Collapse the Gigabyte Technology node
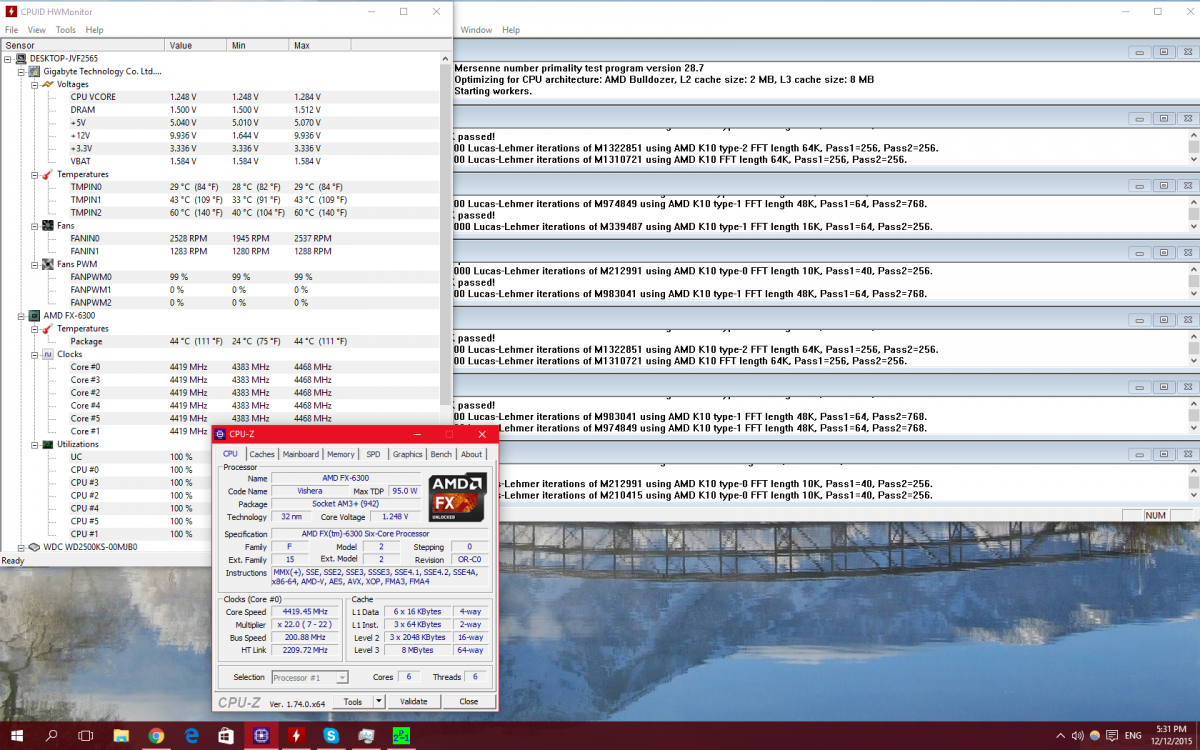Viewport: 1200px width, 750px height. point(21,71)
